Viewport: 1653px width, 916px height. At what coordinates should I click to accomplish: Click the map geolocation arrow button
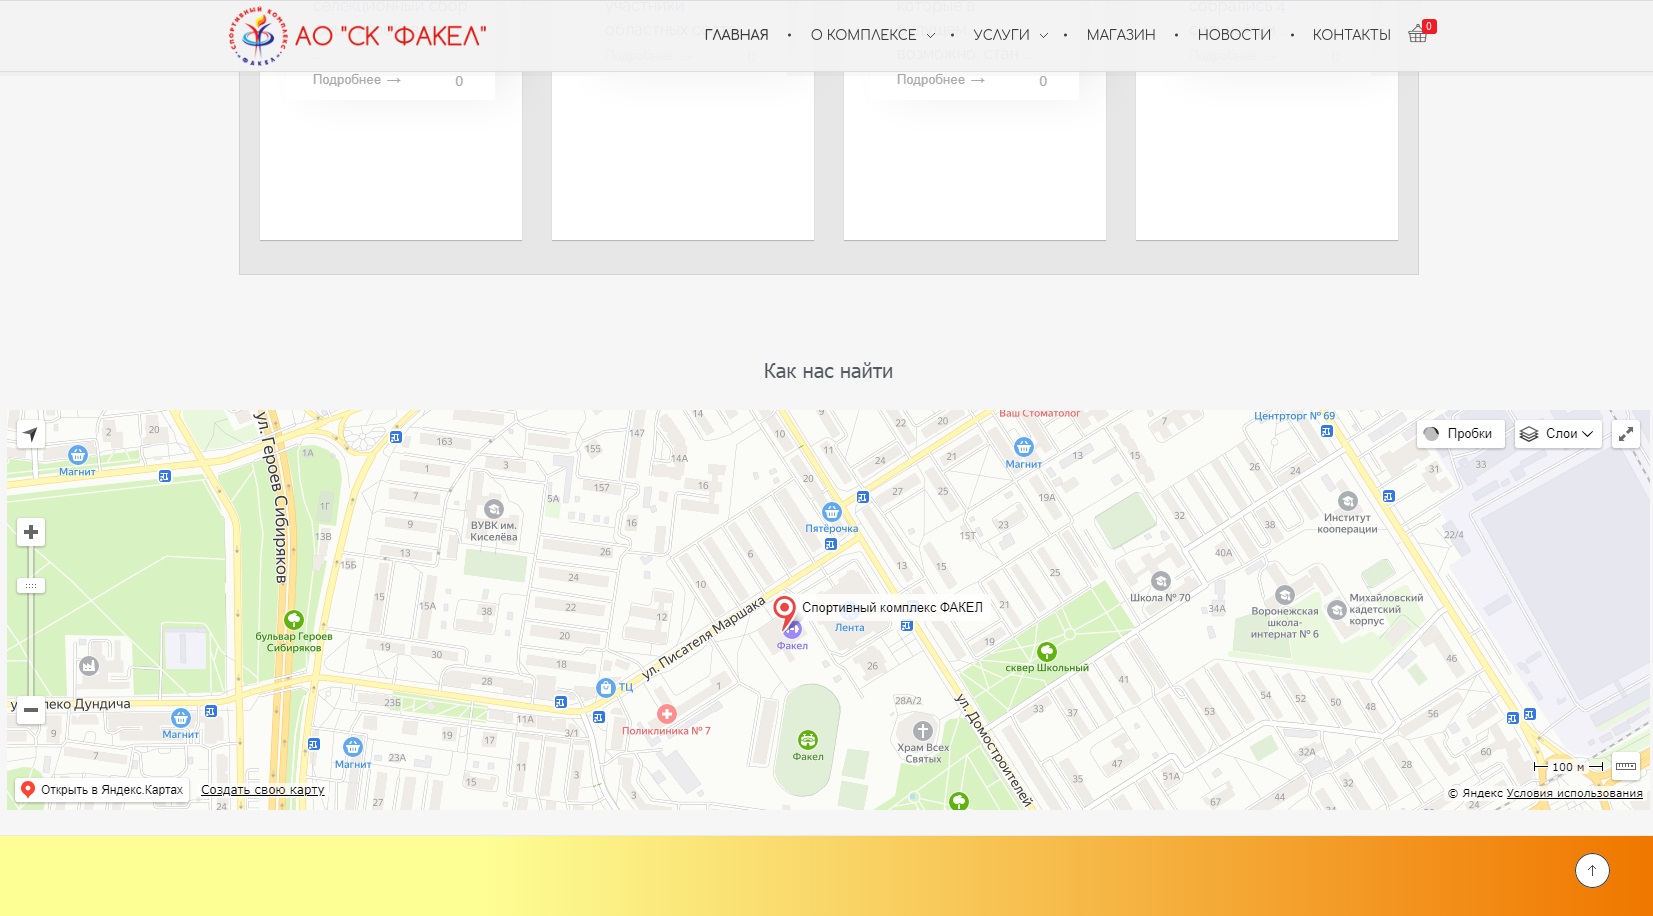[31, 434]
